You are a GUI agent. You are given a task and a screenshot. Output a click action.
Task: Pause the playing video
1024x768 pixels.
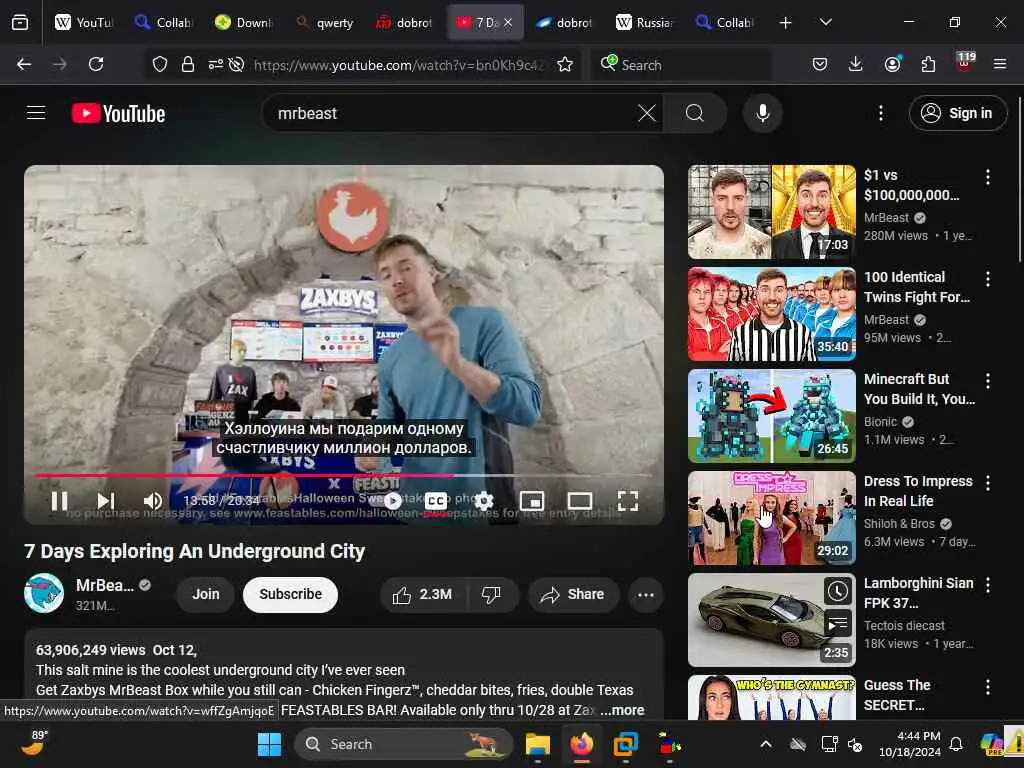pyautogui.click(x=59, y=501)
